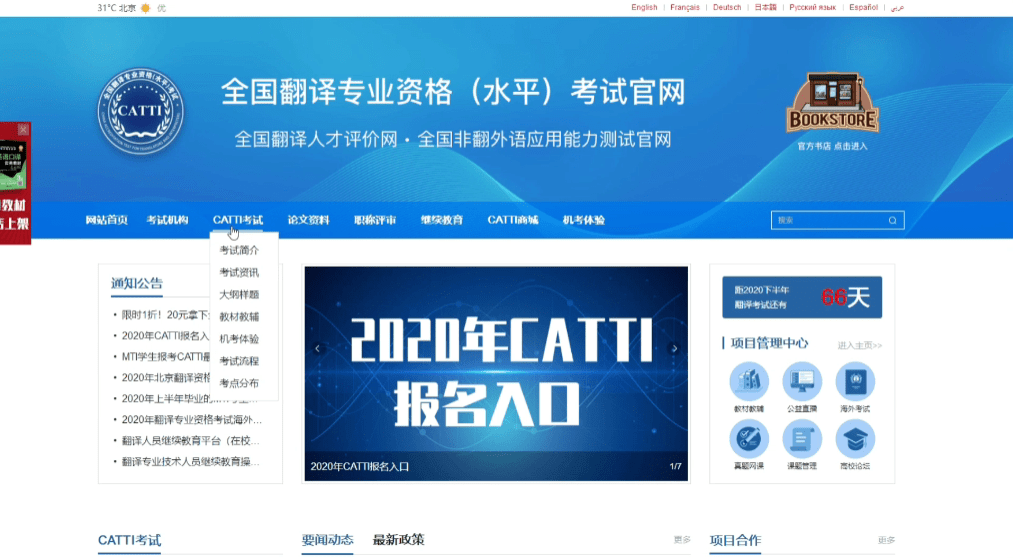This screenshot has width=1013, height=559.
Task: Switch site language to Arabic
Action: click(x=897, y=8)
